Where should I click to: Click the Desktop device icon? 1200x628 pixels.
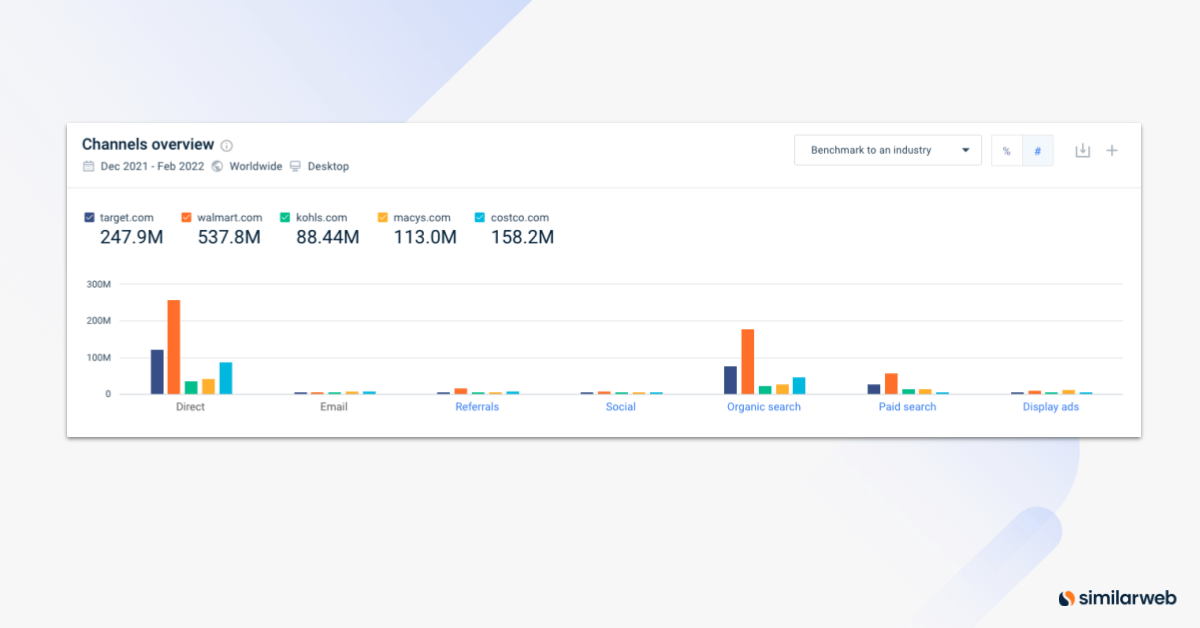(295, 166)
